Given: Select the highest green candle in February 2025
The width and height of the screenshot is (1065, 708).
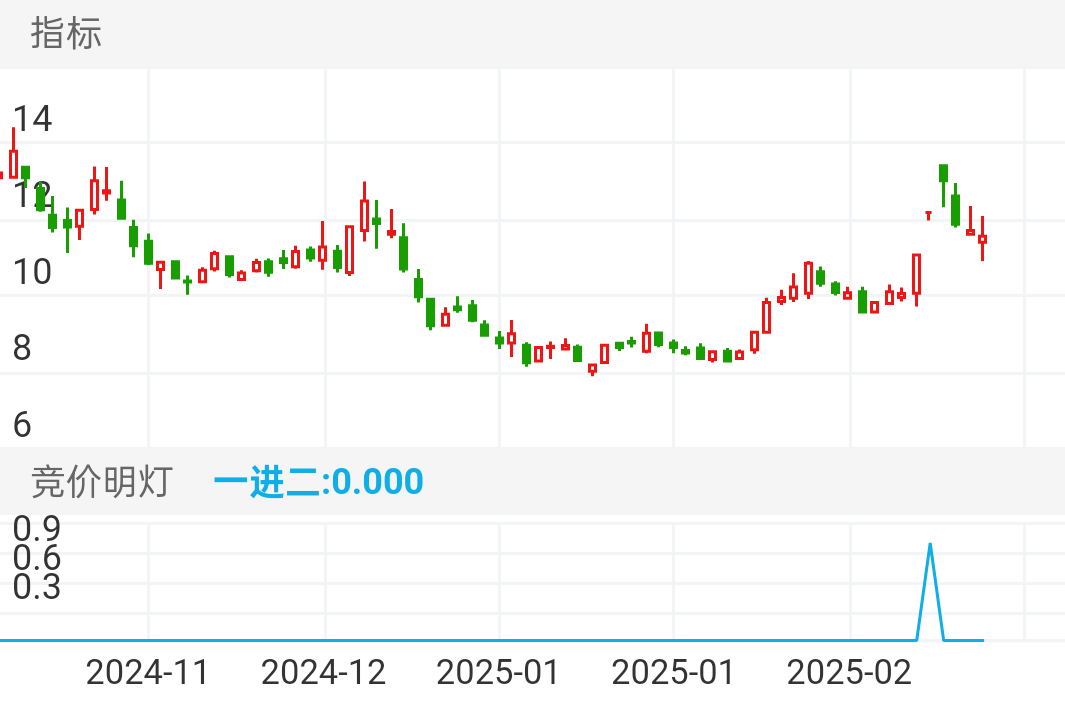Looking at the screenshot, I should [943, 185].
